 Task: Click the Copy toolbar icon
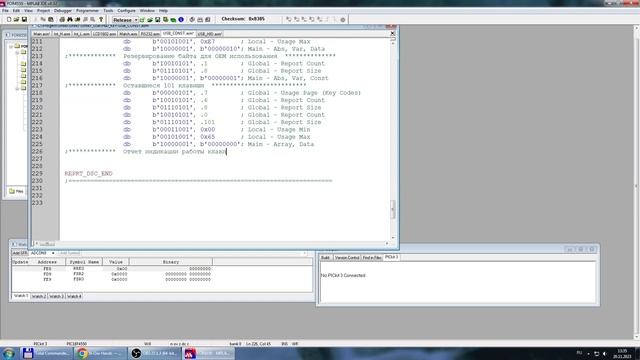43,19
